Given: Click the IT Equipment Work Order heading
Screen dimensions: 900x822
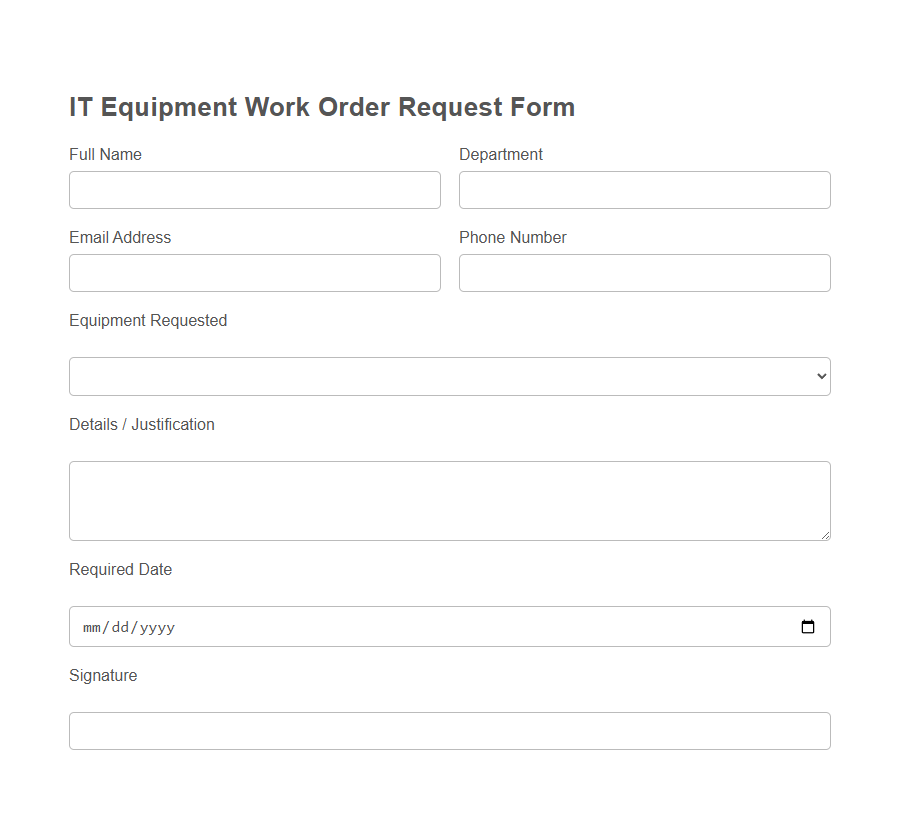Looking at the screenshot, I should pyautogui.click(x=321, y=107).
